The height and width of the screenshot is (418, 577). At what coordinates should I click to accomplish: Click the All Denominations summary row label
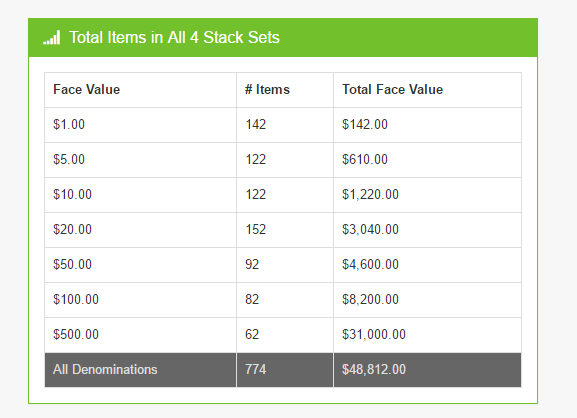(x=140, y=370)
